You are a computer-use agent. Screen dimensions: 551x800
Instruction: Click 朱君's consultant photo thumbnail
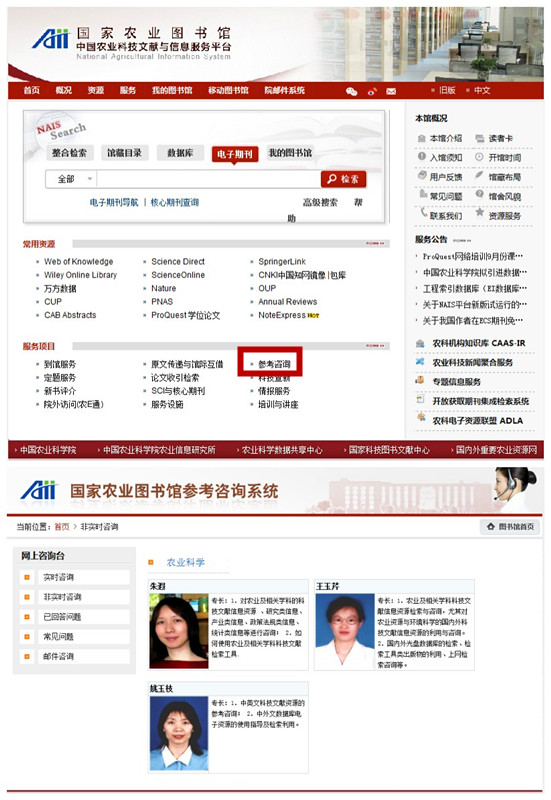coord(179,631)
